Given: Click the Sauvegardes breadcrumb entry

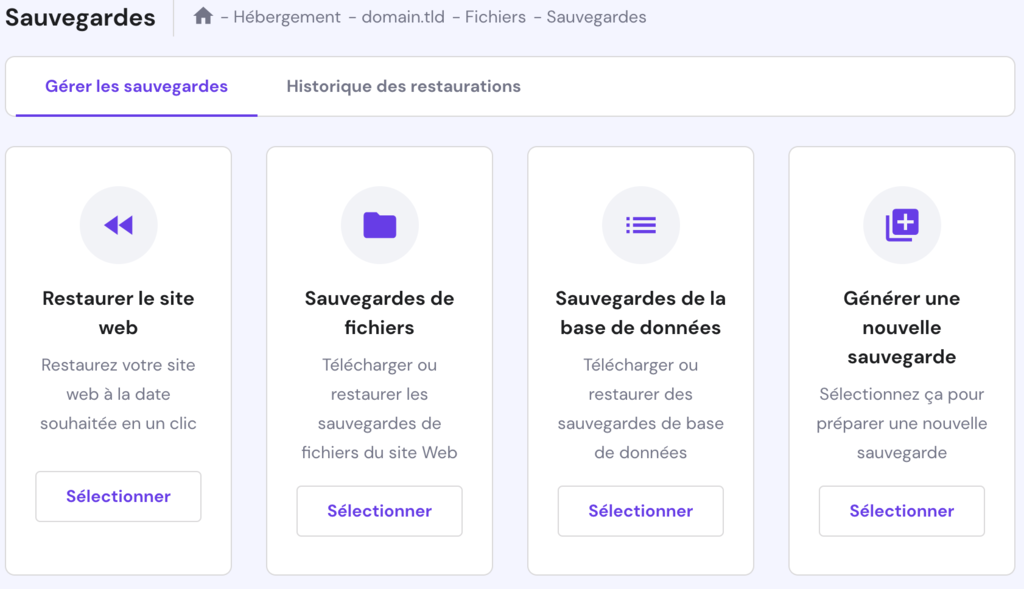Looking at the screenshot, I should pos(597,16).
